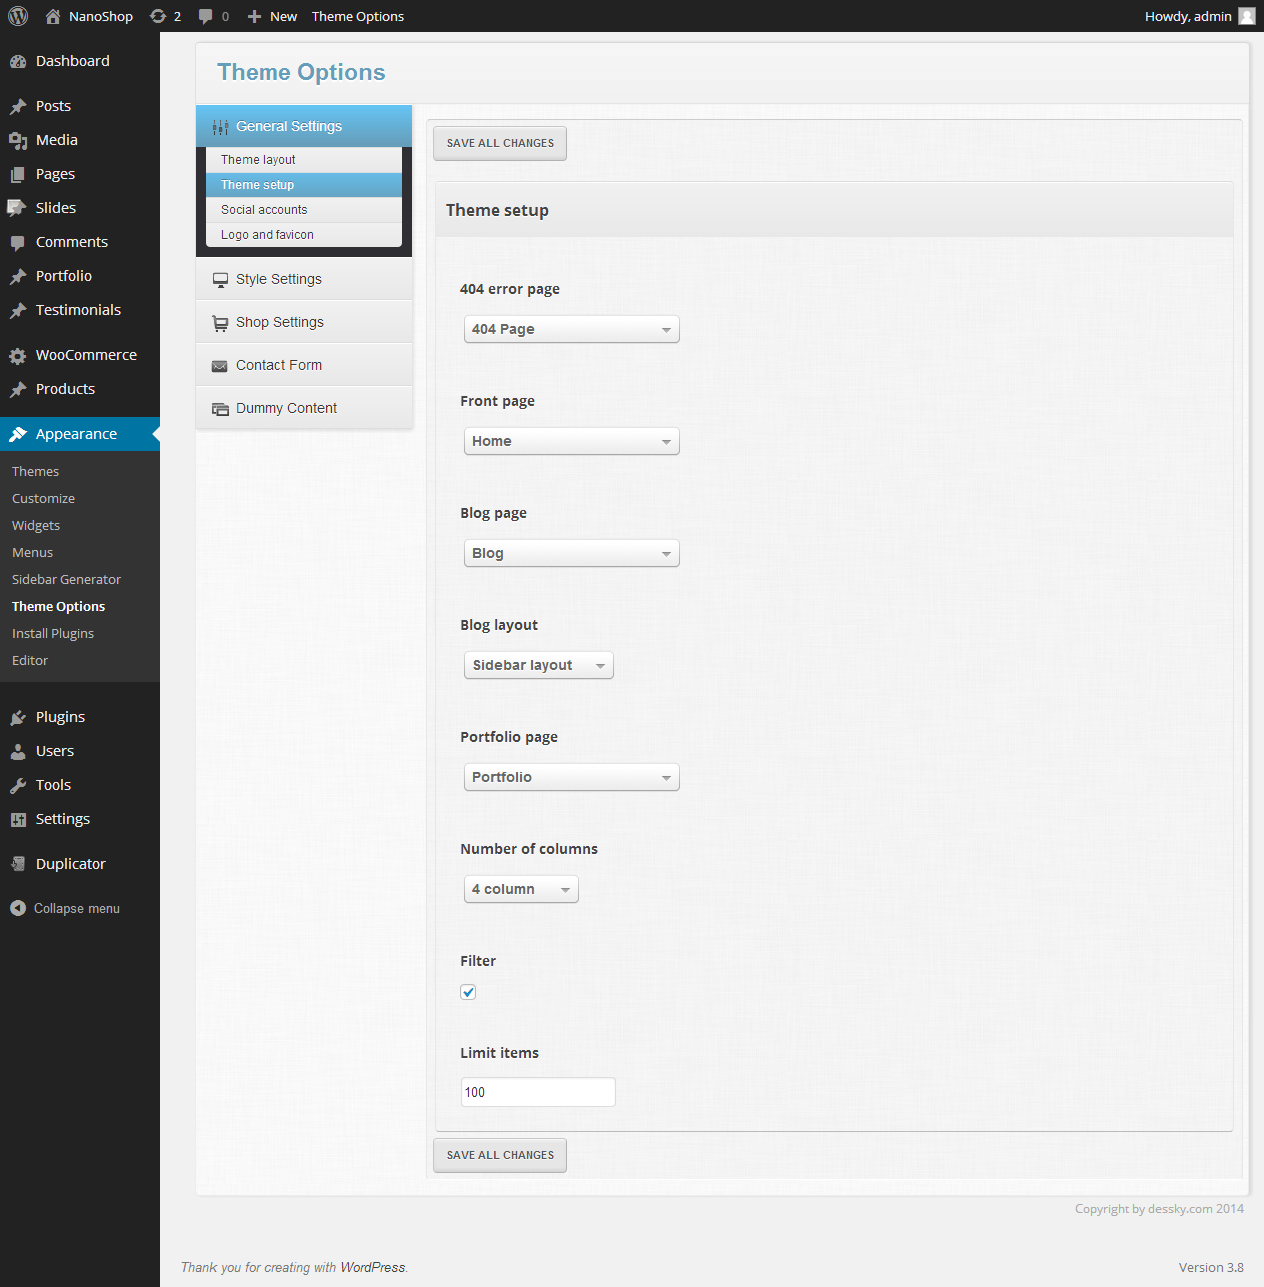Viewport: 1264px width, 1287px height.
Task: Select the Social accounts submenu item
Action: (x=264, y=210)
